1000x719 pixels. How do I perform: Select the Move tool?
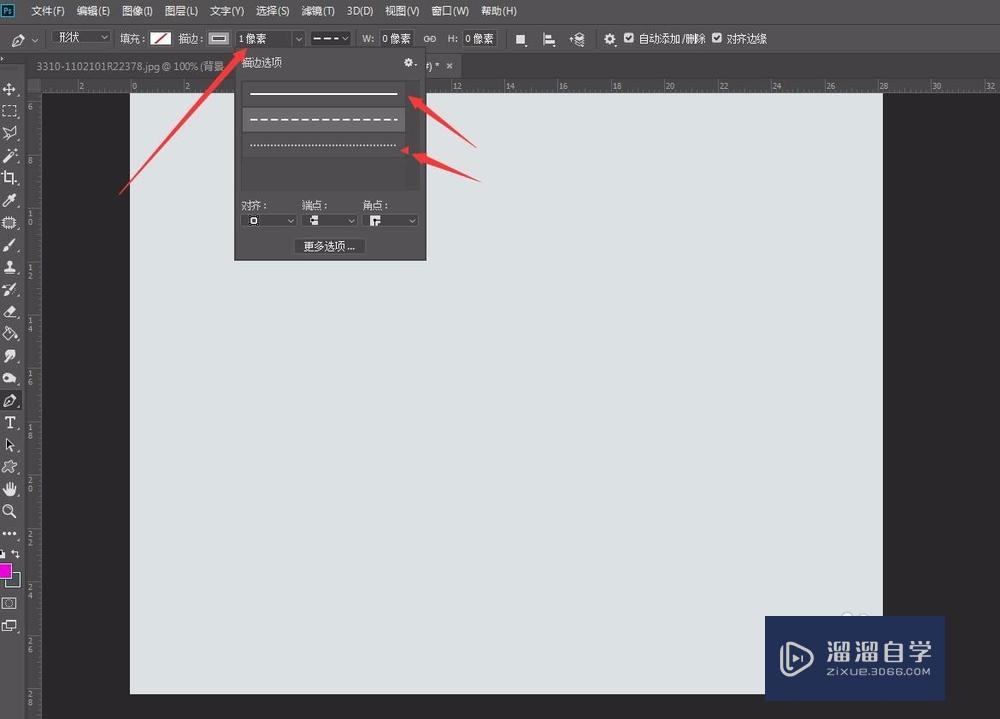coord(10,89)
